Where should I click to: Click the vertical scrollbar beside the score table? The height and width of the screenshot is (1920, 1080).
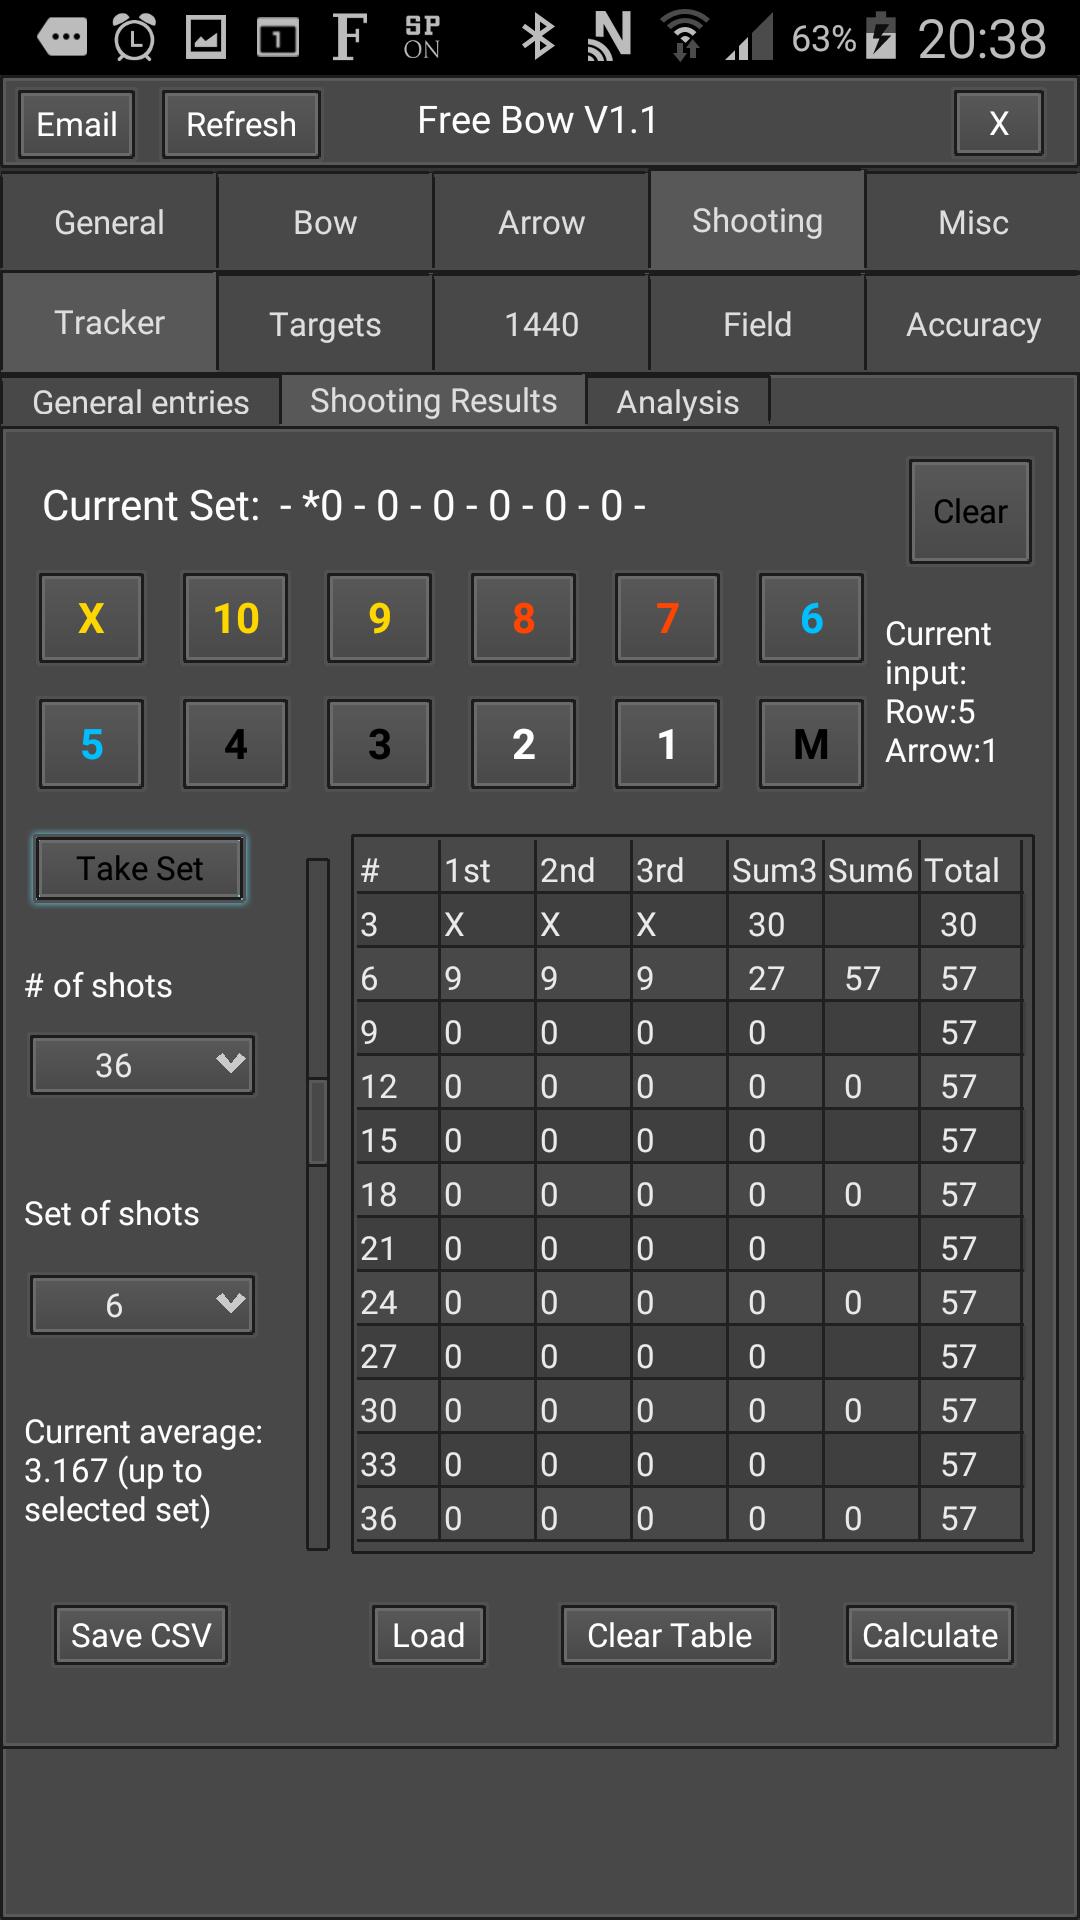click(318, 1120)
